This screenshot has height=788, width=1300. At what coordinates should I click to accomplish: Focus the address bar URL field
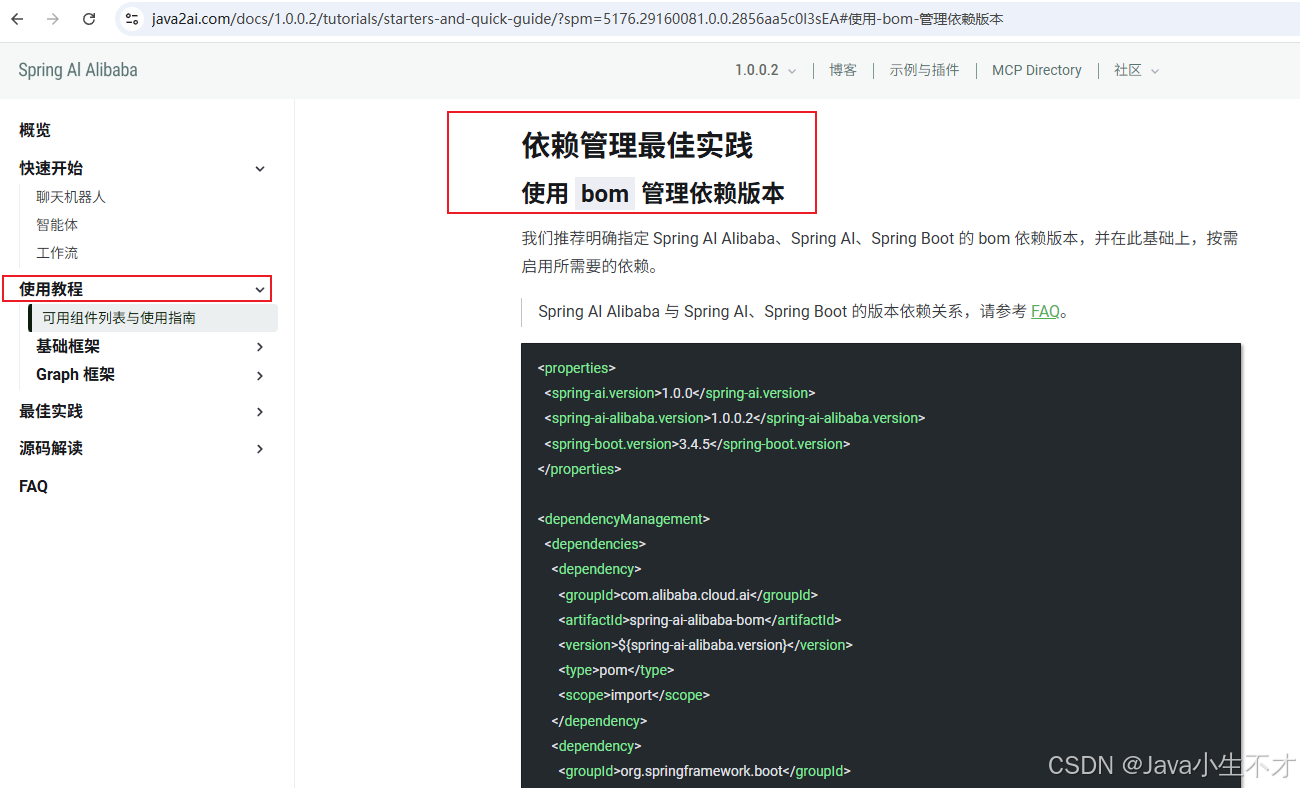pyautogui.click(x=577, y=19)
